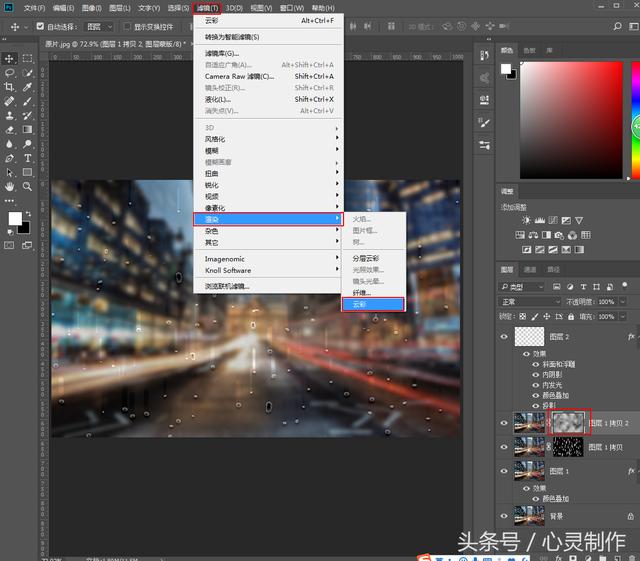
Task: Click 云彩 in the render submenu
Action: [x=372, y=304]
